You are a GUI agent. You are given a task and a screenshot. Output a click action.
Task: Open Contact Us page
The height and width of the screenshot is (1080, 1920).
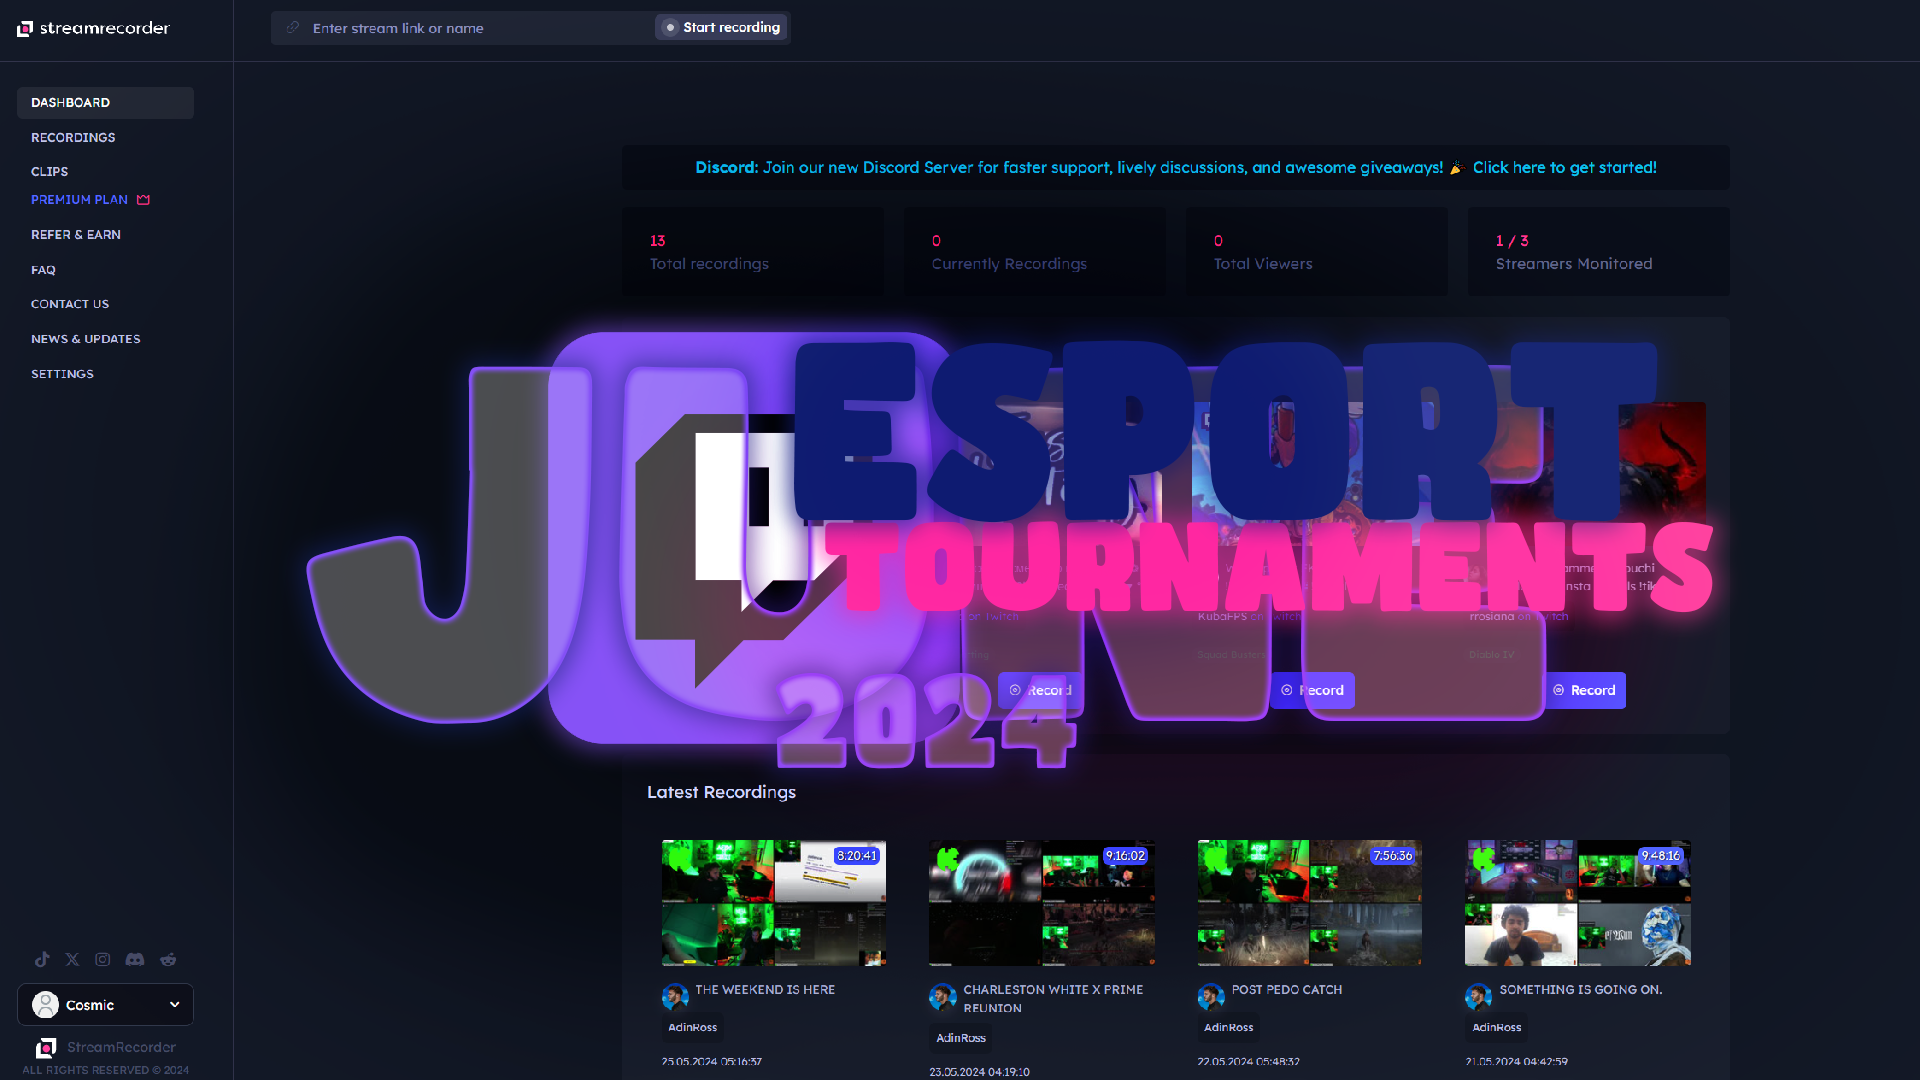click(70, 304)
